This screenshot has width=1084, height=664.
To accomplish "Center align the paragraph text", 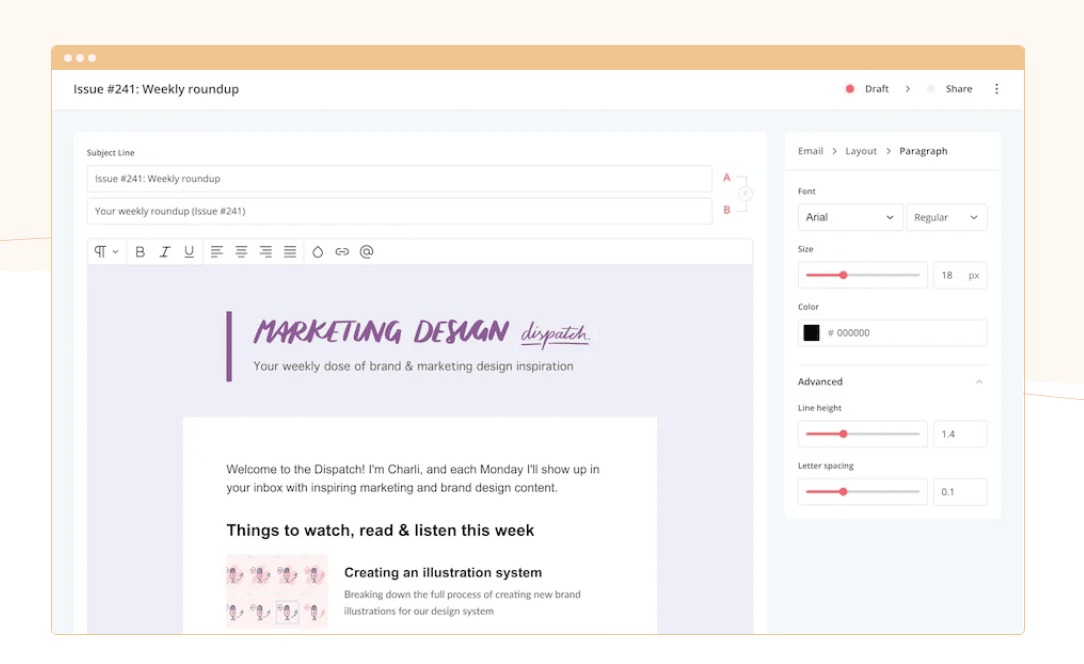I will click(241, 252).
